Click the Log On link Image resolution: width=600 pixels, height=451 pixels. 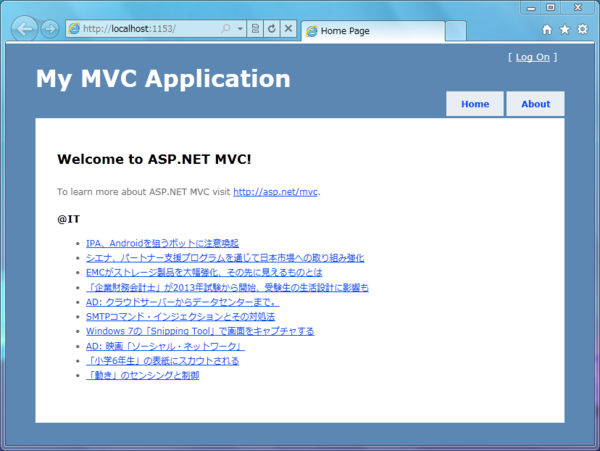click(x=532, y=57)
